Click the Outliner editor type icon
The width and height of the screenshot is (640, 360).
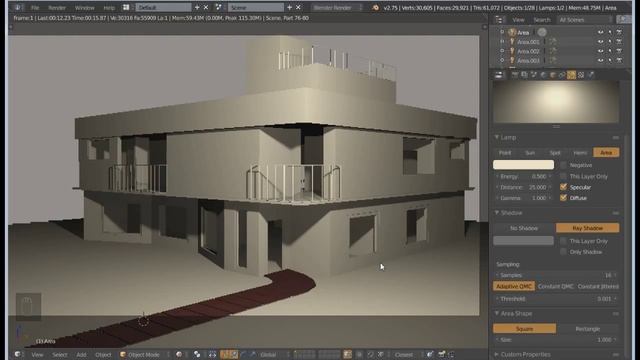tap(499, 20)
